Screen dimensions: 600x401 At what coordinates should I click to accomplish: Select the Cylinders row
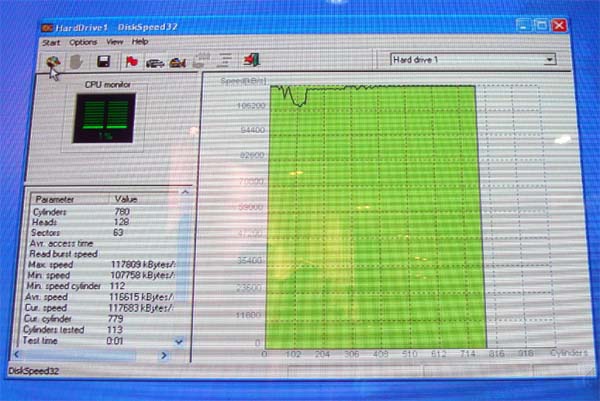coord(103,212)
